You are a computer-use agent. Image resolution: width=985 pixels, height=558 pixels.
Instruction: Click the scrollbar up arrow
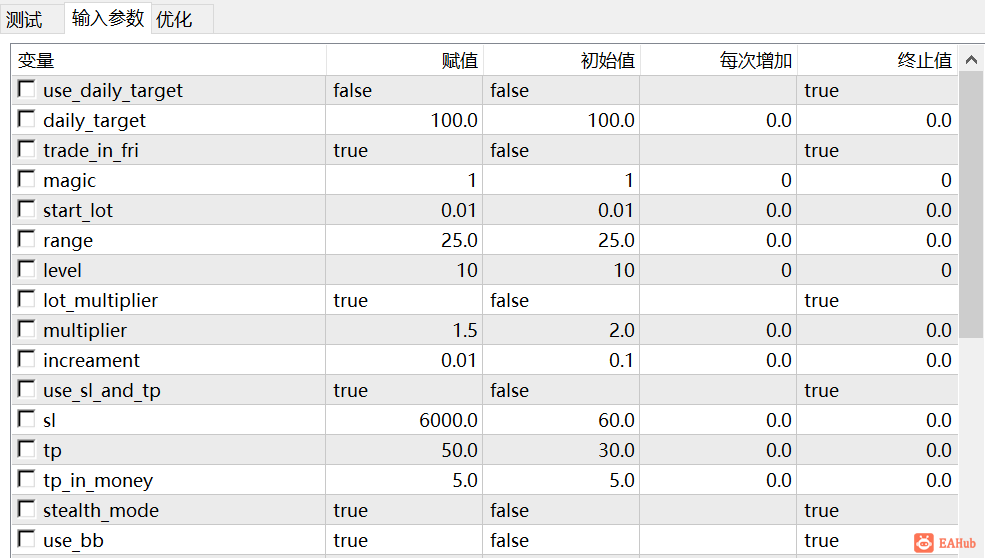coord(971,60)
